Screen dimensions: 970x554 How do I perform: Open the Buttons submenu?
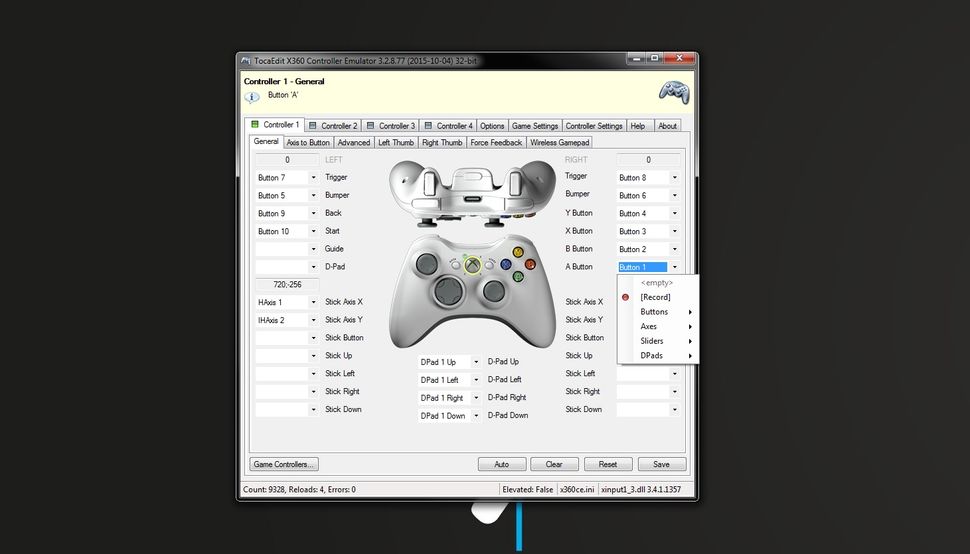pyautogui.click(x=658, y=312)
